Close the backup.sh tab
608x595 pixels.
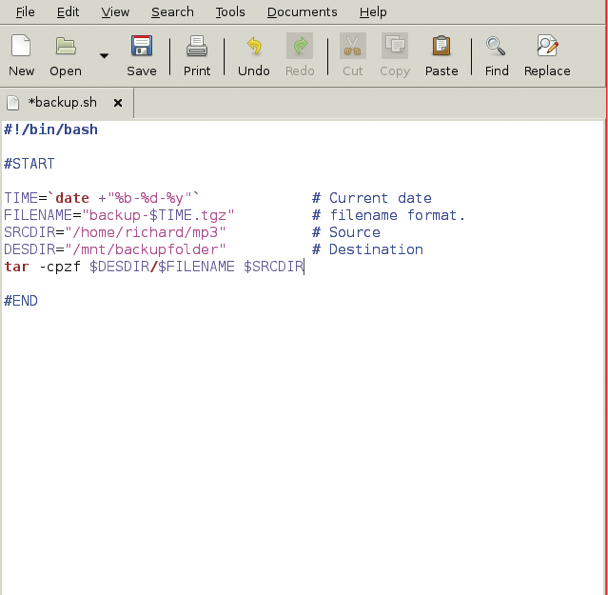[x=117, y=103]
